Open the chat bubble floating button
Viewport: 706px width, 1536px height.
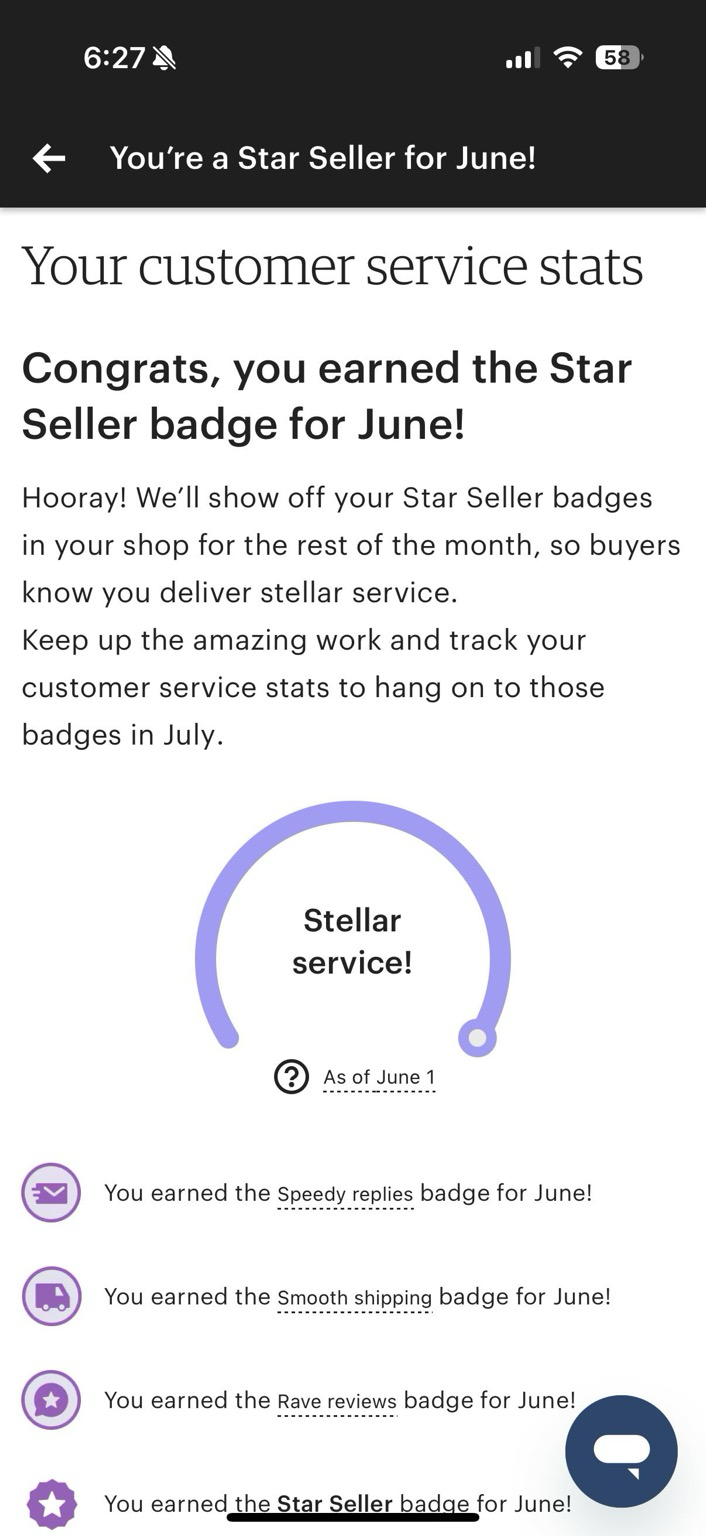(621, 1451)
